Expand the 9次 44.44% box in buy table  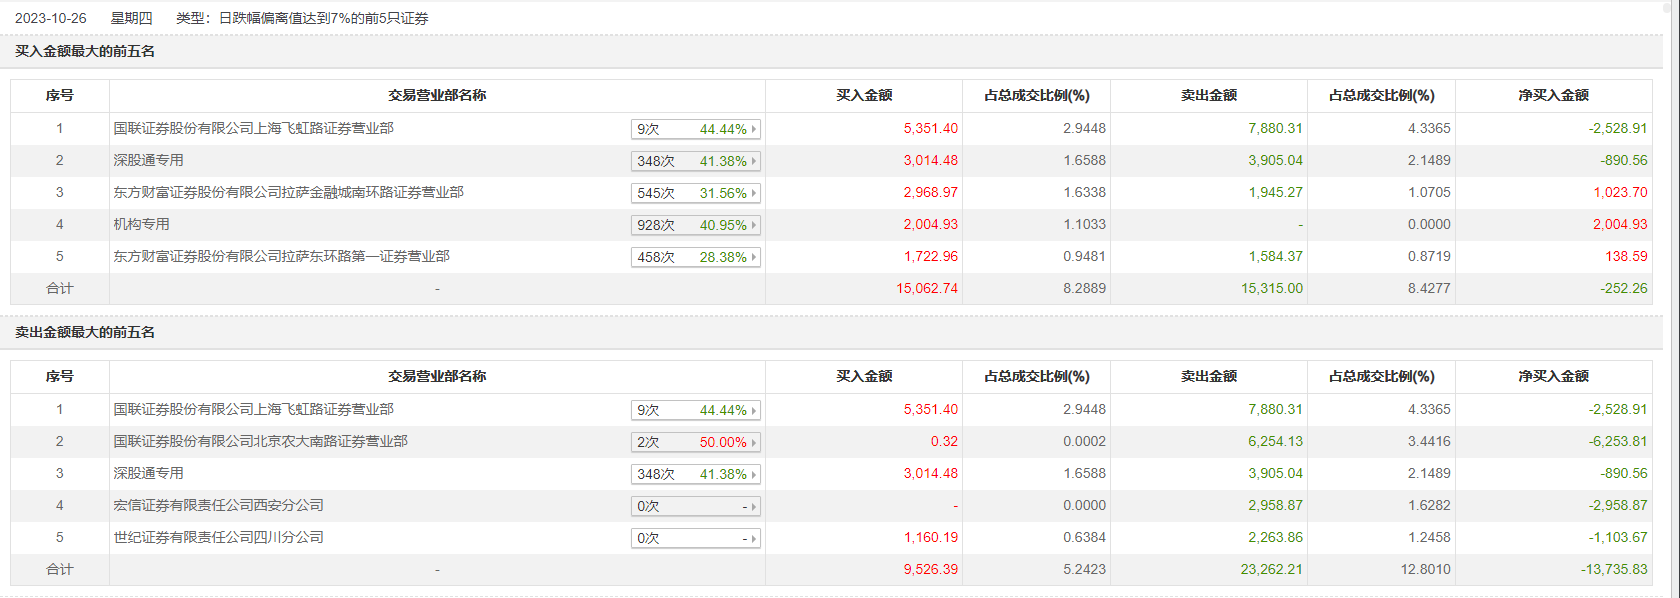(696, 129)
